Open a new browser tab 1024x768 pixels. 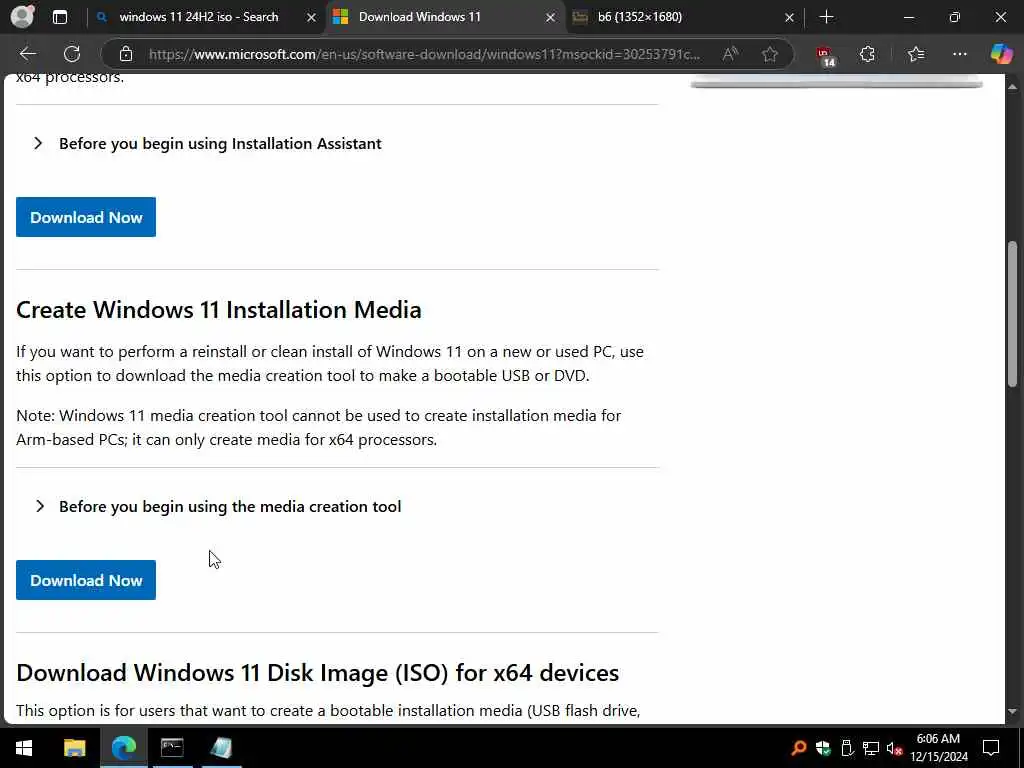tap(826, 17)
